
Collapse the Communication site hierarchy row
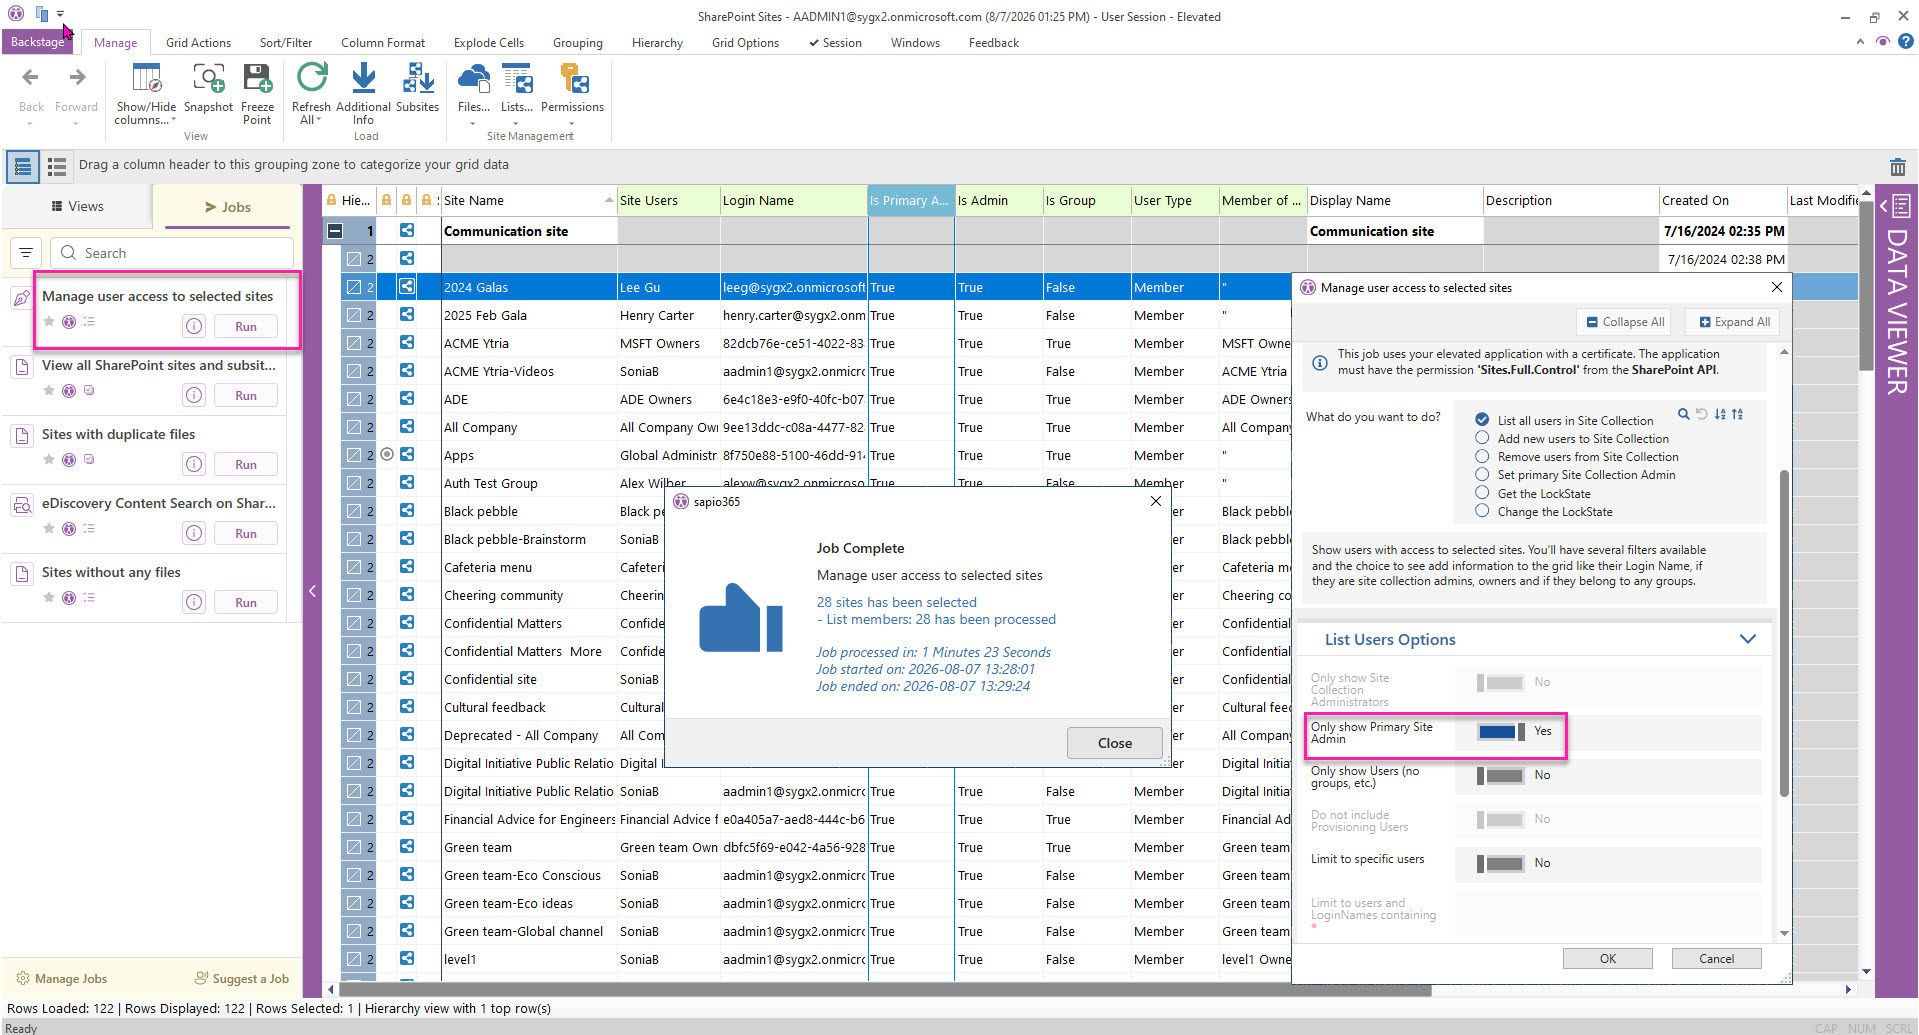click(x=335, y=231)
